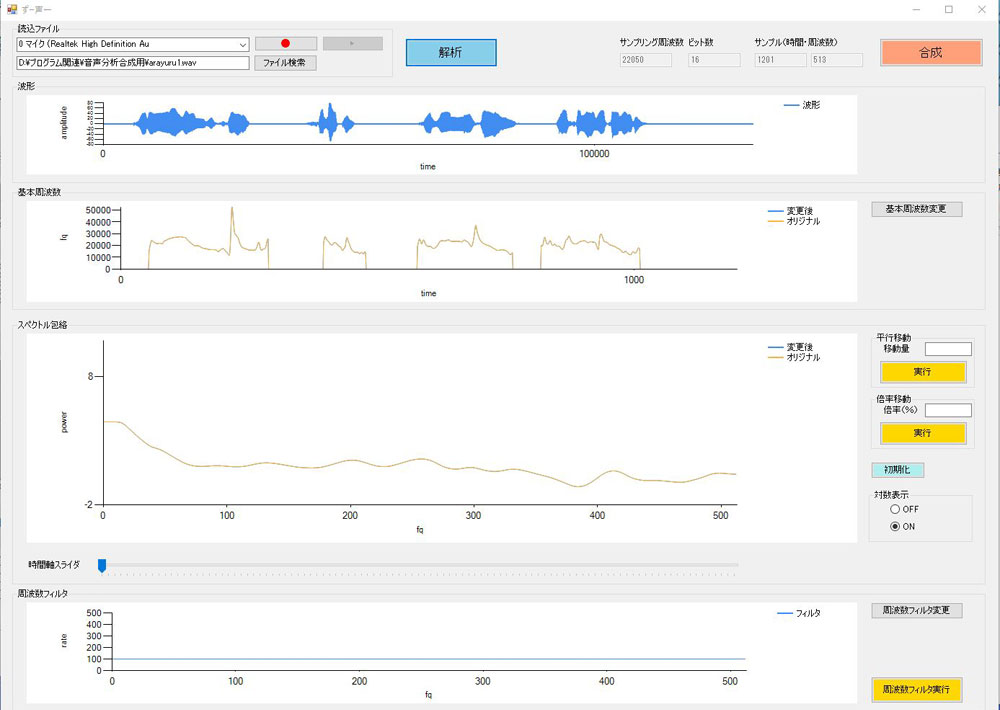This screenshot has width=1000, height=710.
Task: Click the 周波数フィルタ変更 button
Action: tap(916, 610)
